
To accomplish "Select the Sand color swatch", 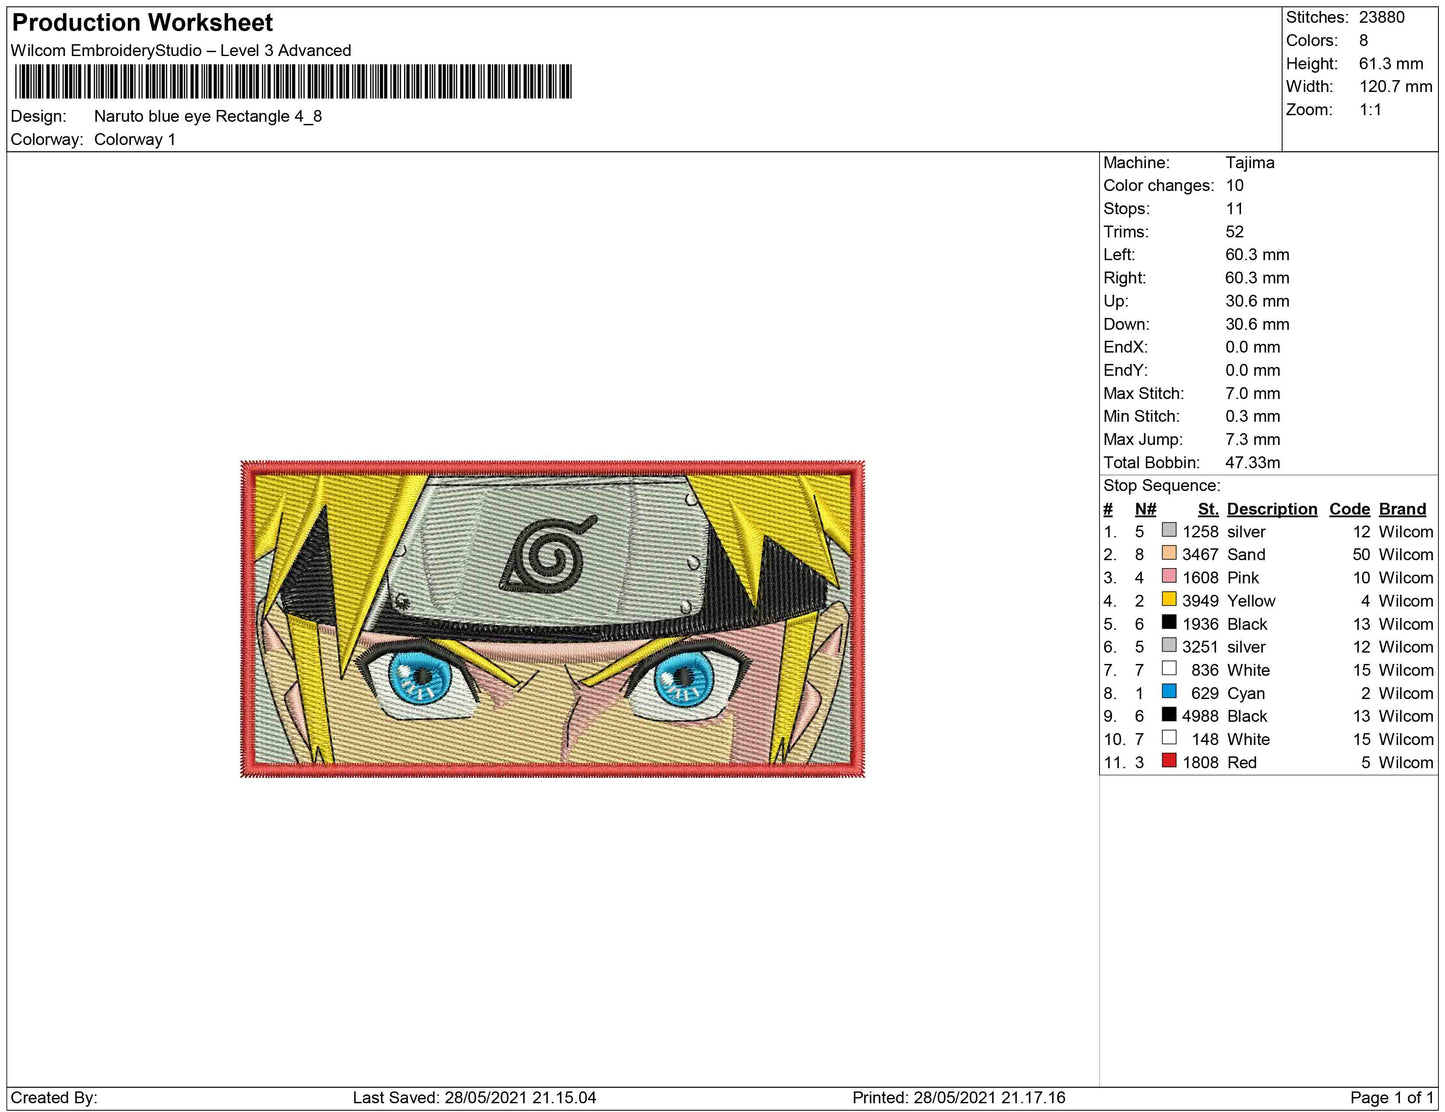I will pyautogui.click(x=1169, y=553).
